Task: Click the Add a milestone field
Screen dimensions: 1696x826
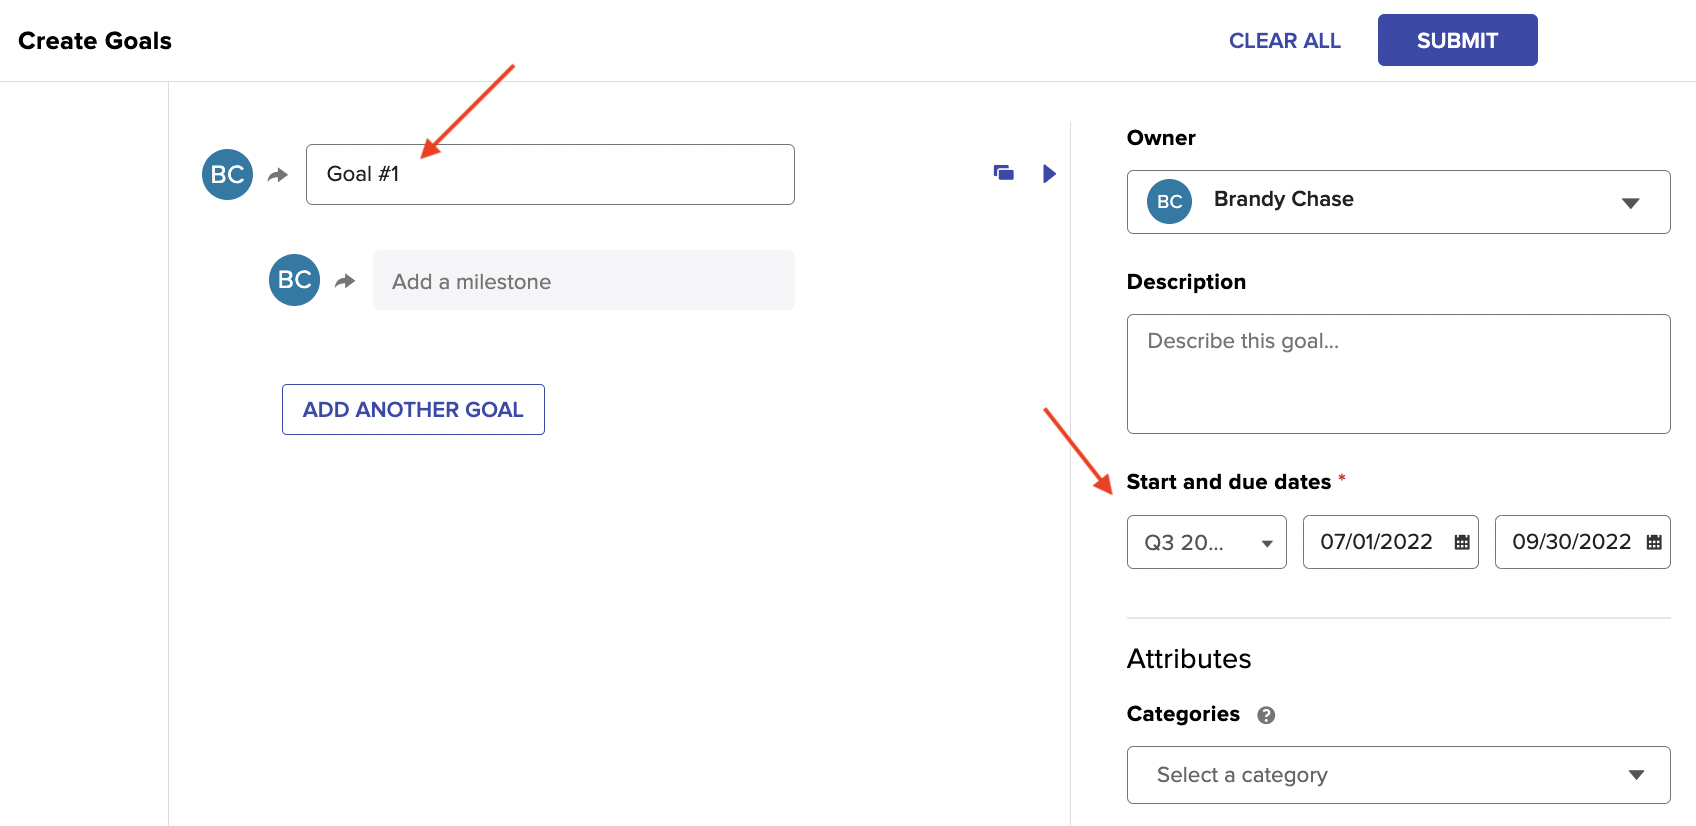Action: tap(584, 280)
